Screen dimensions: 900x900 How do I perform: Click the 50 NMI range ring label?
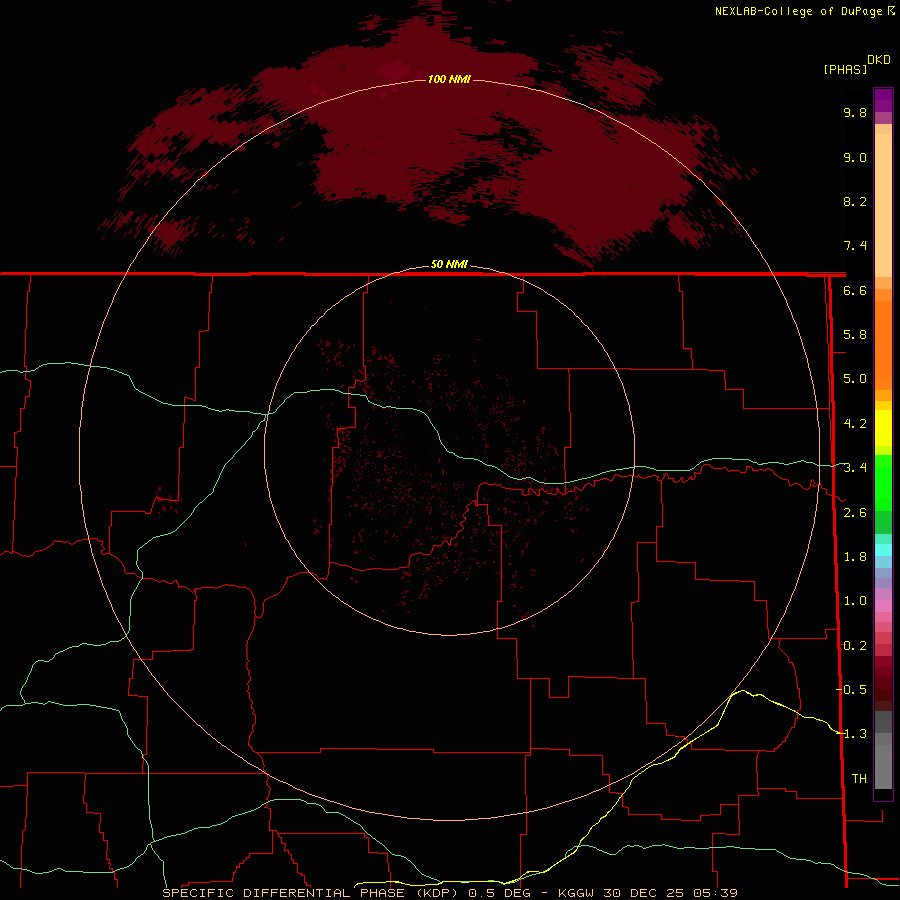click(449, 265)
